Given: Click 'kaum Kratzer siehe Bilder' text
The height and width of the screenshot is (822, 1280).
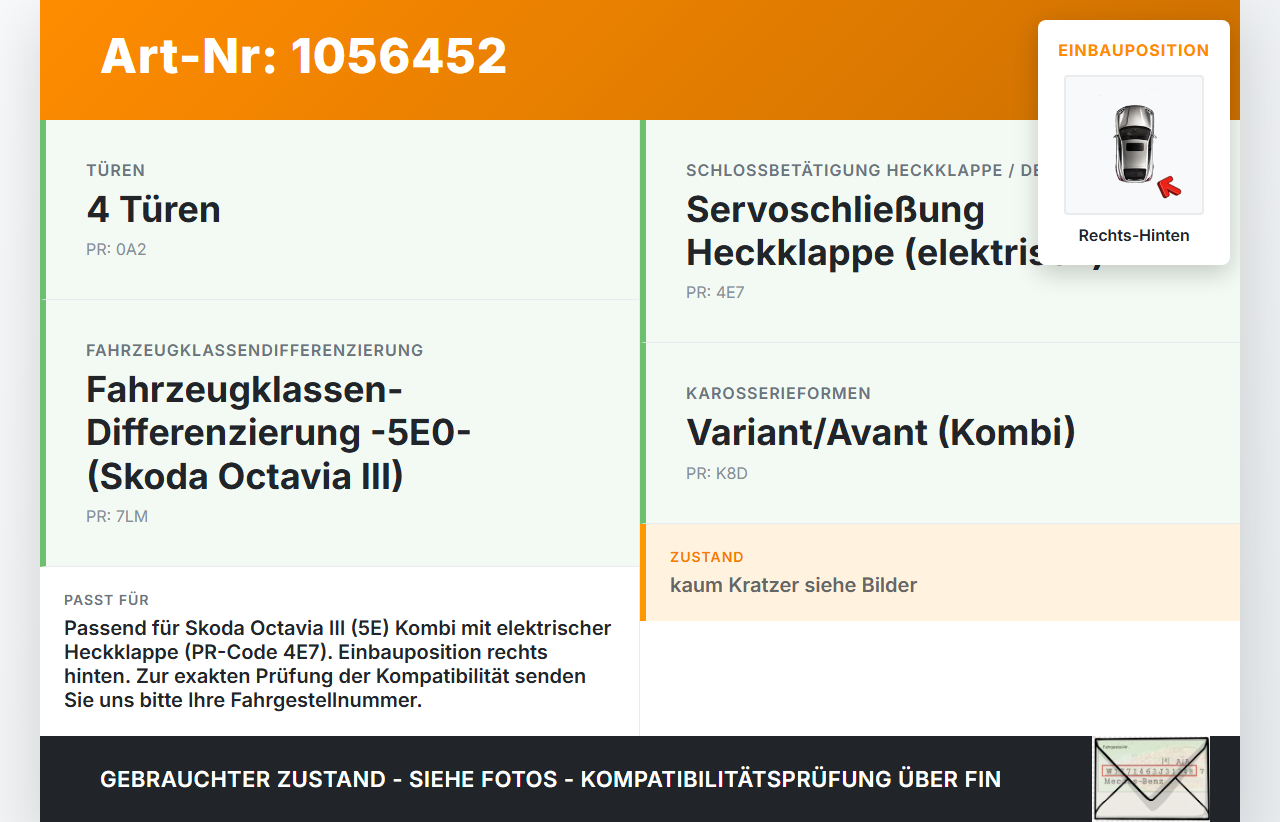Looking at the screenshot, I should pos(793,585).
